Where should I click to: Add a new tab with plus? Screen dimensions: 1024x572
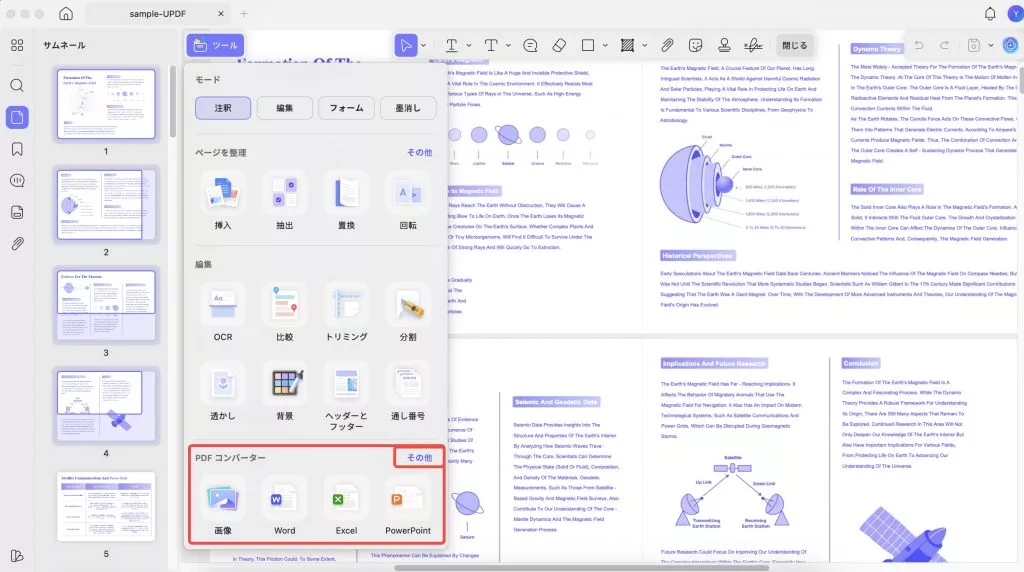tap(244, 14)
